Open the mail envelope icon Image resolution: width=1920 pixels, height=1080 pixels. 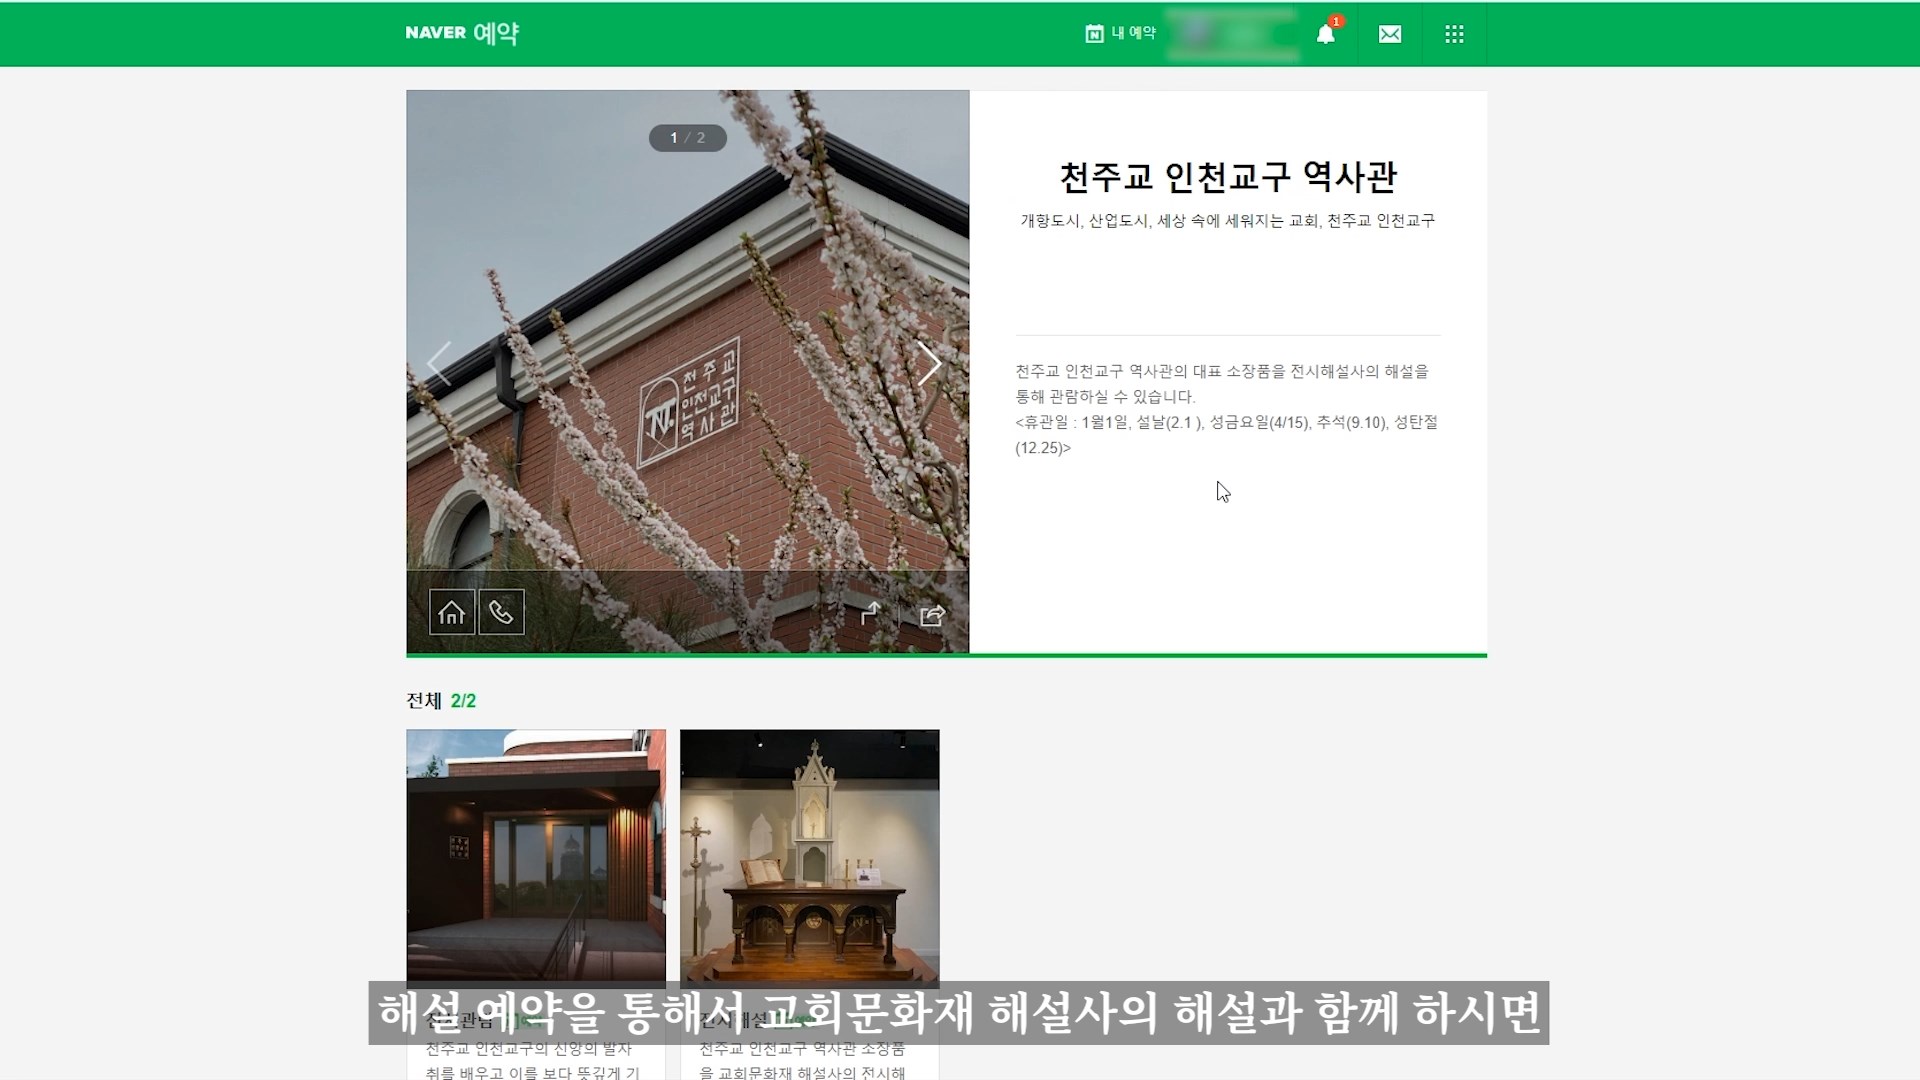tap(1389, 34)
